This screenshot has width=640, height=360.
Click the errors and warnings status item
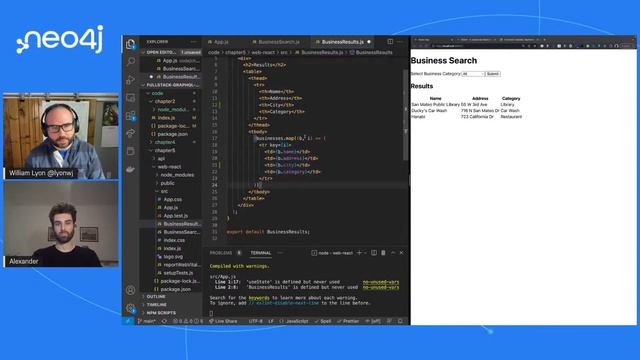188,321
